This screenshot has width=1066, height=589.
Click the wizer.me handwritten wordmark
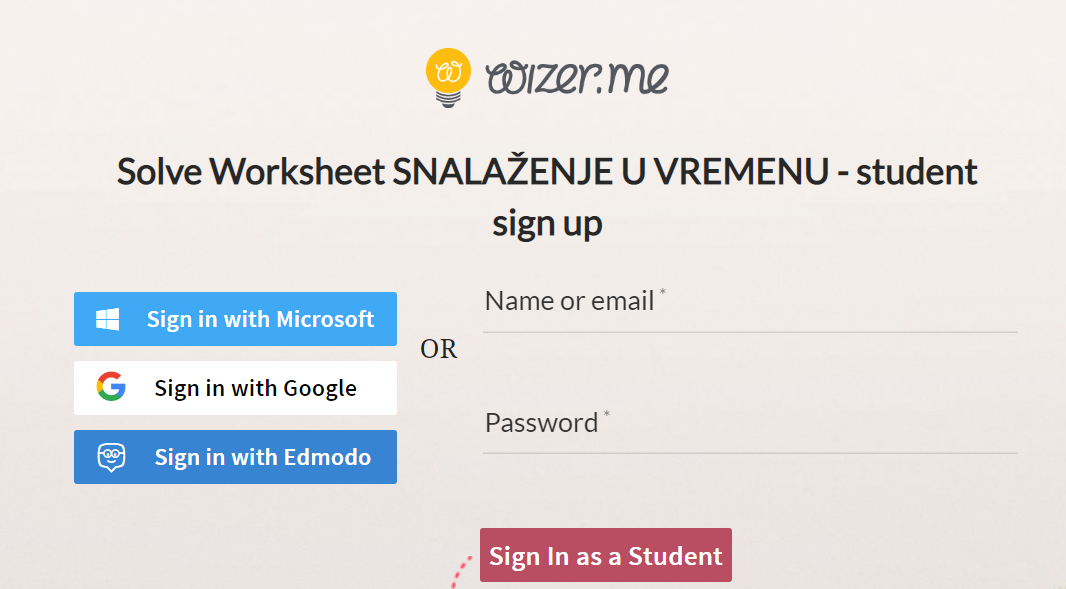pyautogui.click(x=577, y=77)
